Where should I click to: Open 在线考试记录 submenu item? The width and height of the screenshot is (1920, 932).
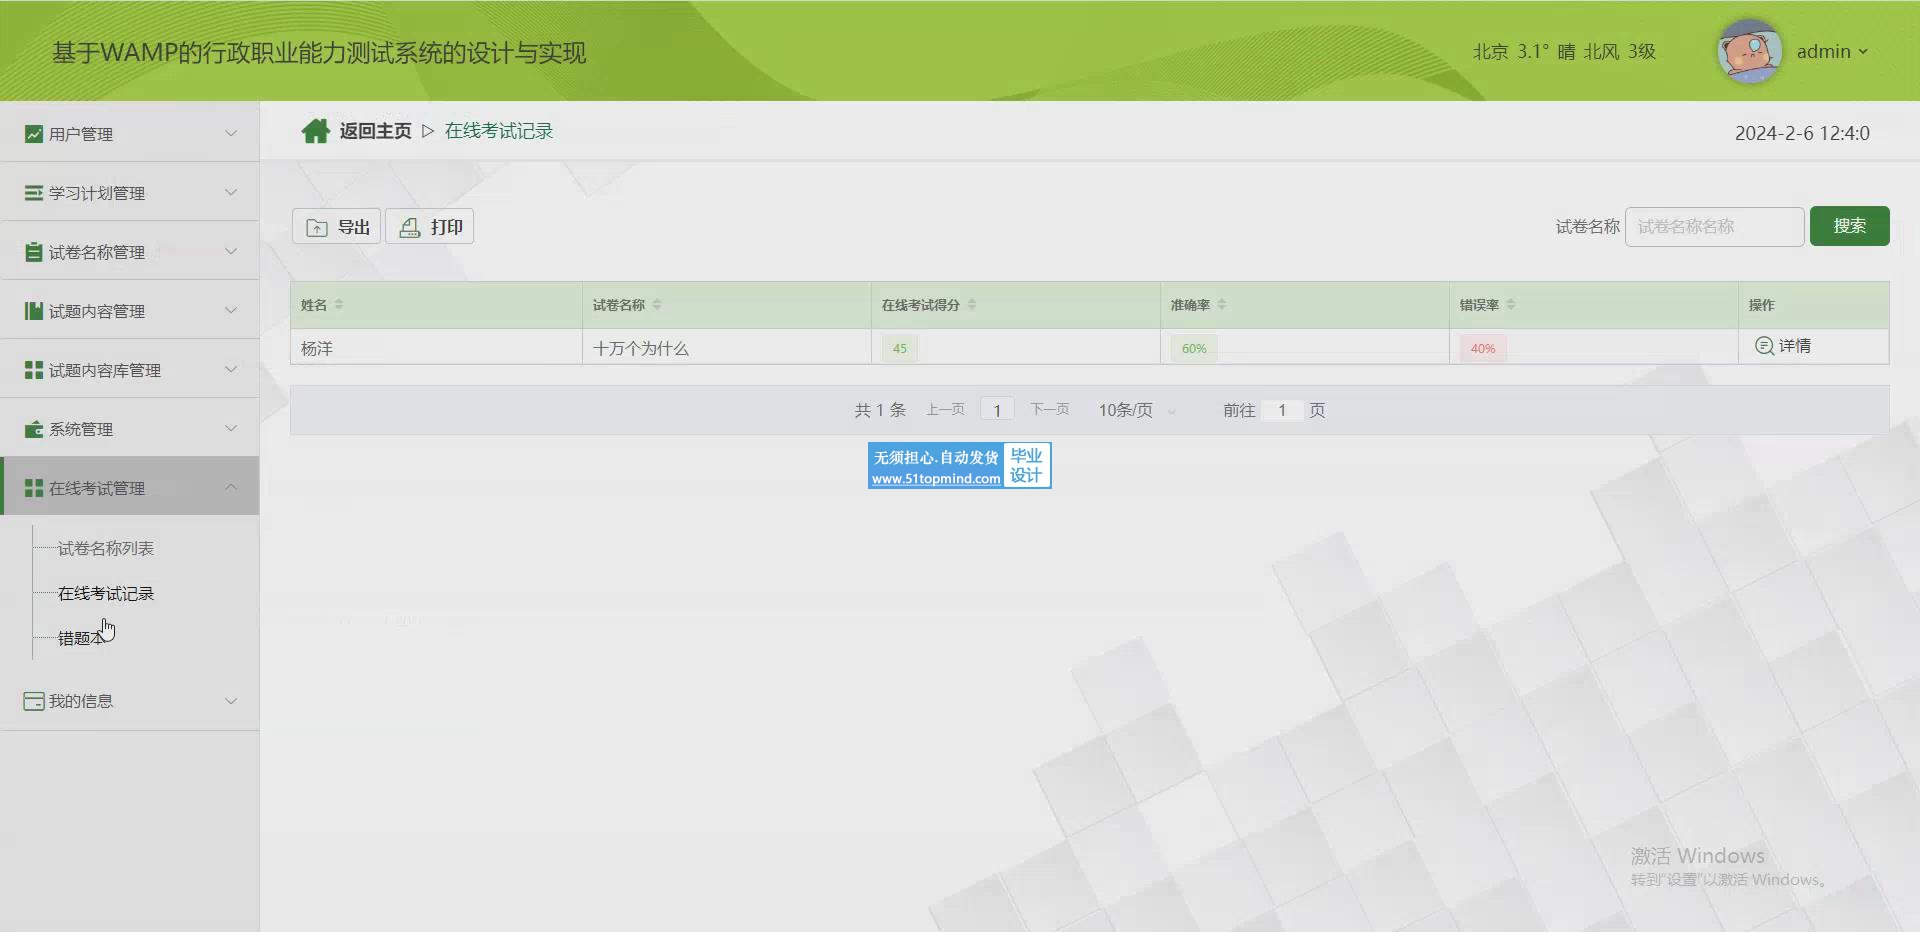click(x=106, y=593)
